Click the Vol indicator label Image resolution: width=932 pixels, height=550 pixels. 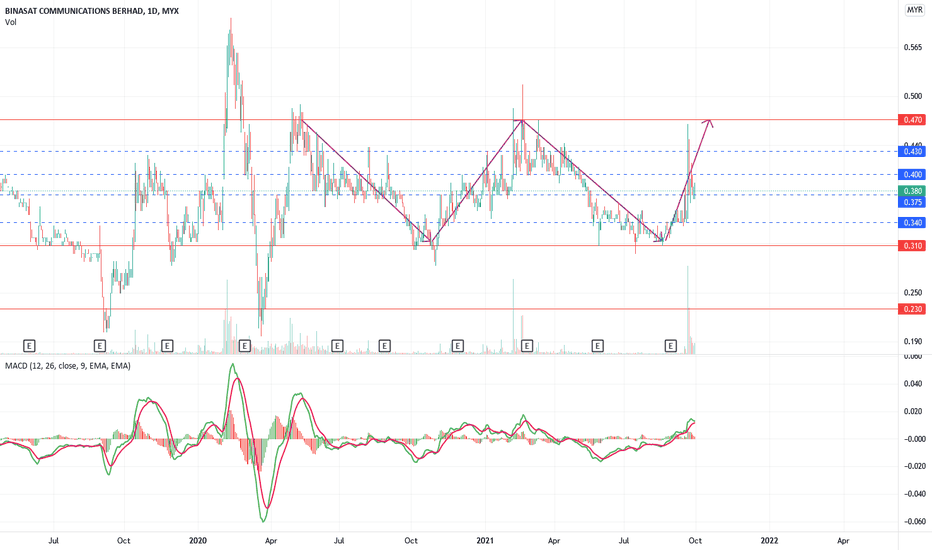point(11,22)
